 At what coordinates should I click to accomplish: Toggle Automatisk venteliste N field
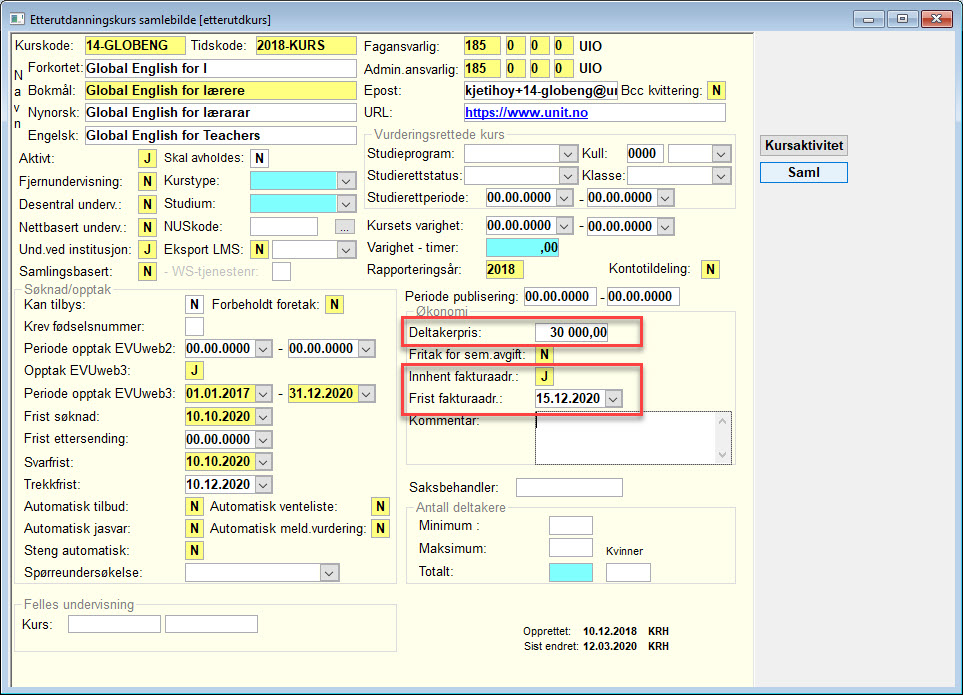(380, 507)
